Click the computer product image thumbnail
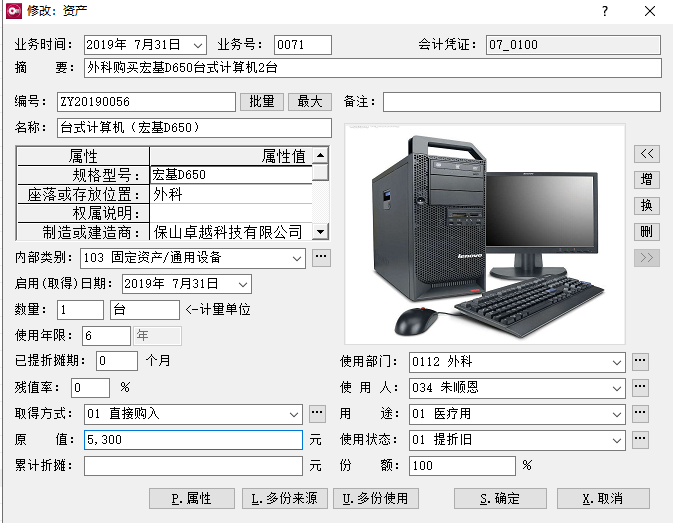Viewport: 673px width, 524px height. click(484, 234)
